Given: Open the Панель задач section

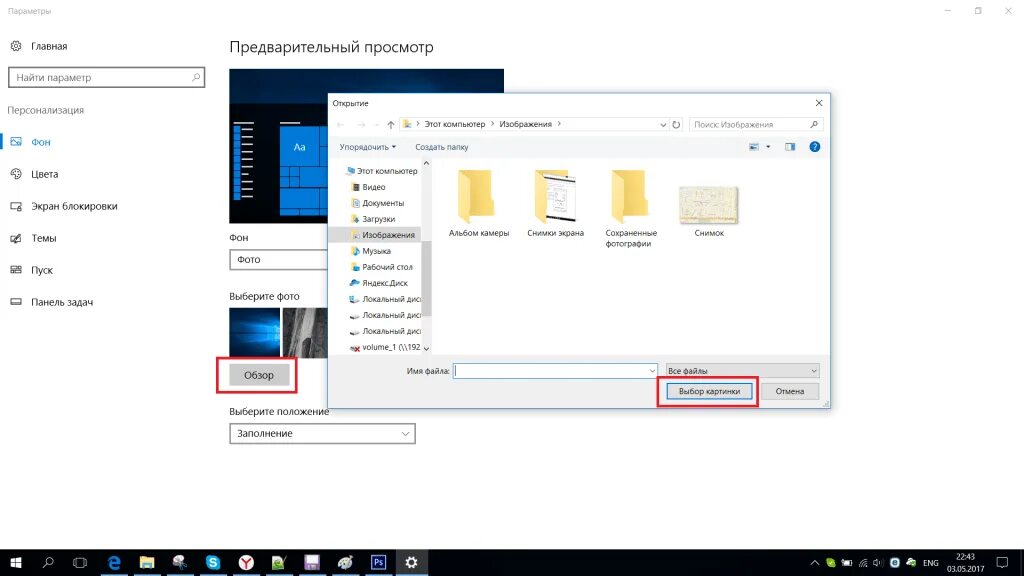Looking at the screenshot, I should (62, 302).
